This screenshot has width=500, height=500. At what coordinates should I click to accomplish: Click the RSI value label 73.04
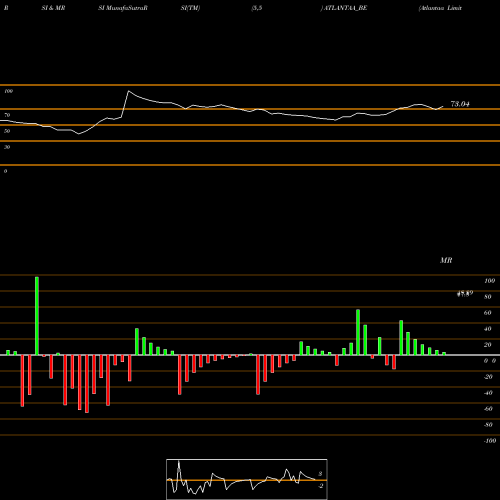coord(460,104)
